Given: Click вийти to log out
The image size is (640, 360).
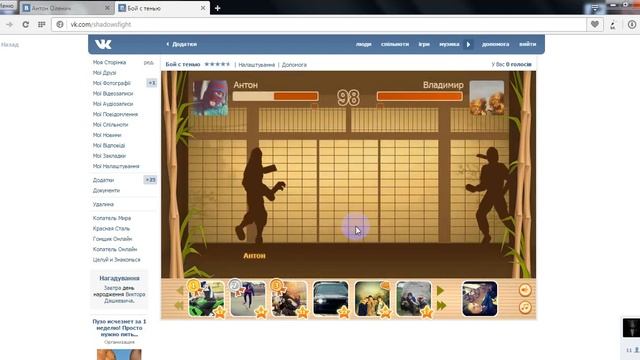Looking at the screenshot, I should [527, 44].
